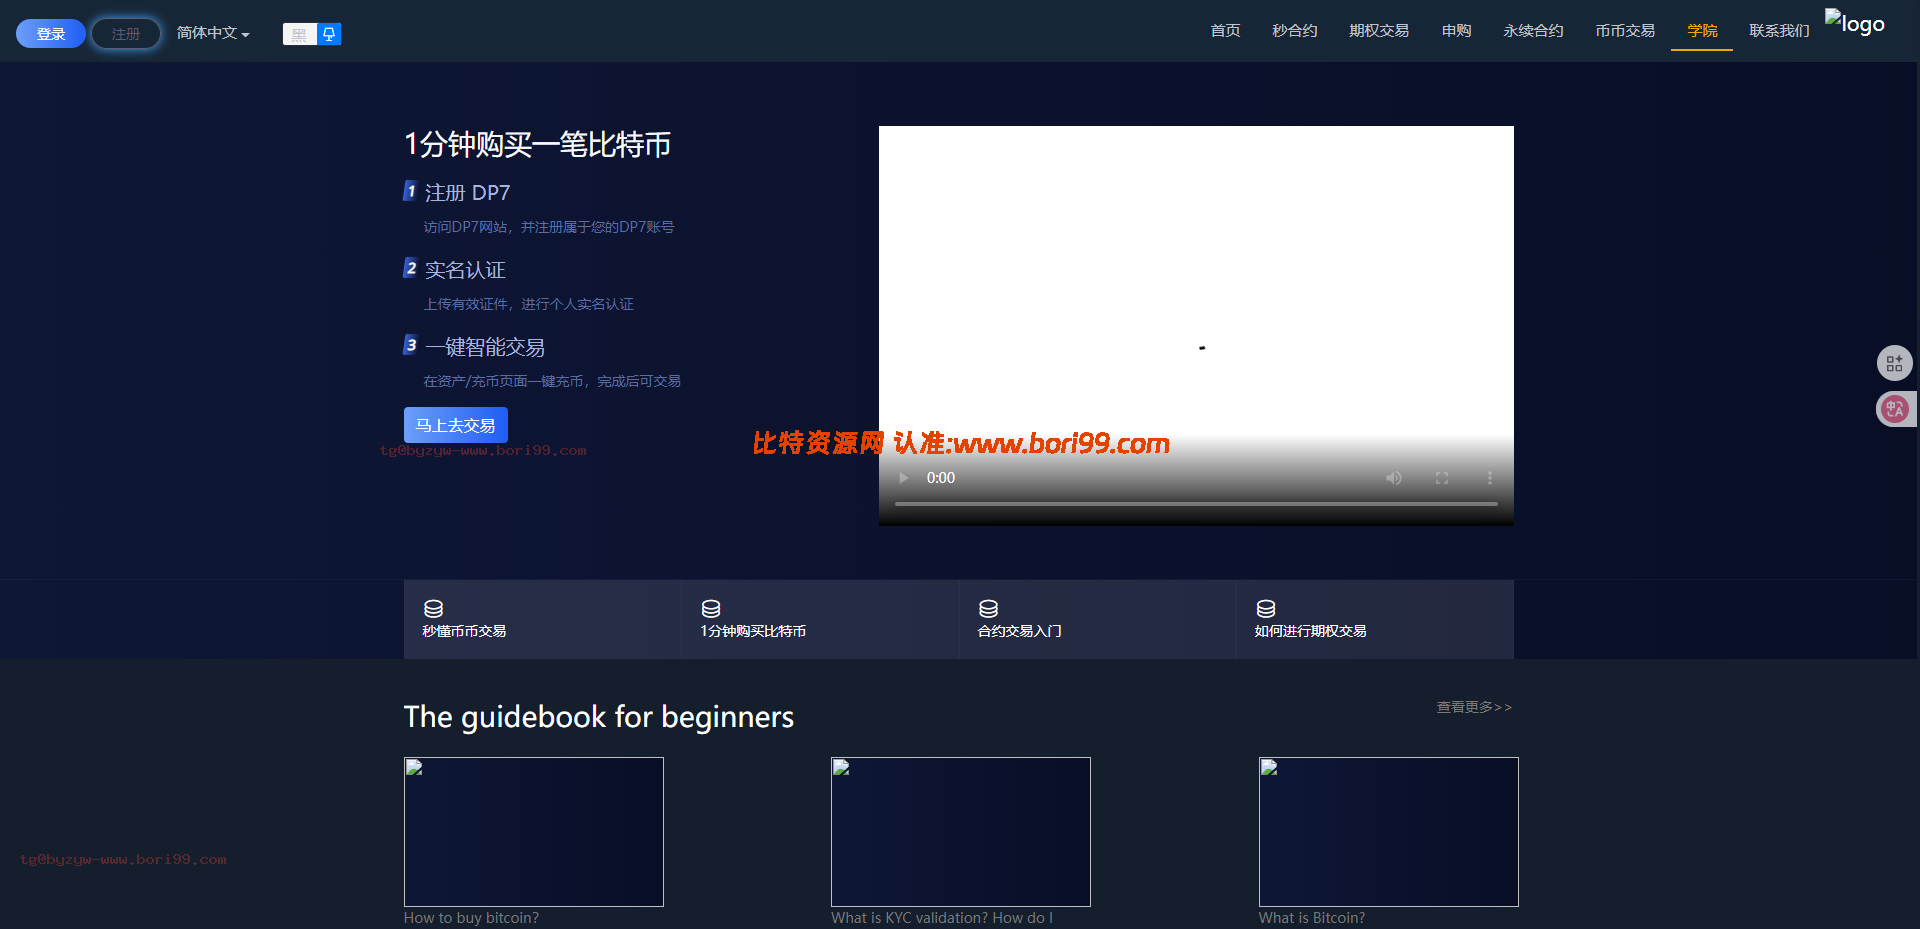
Task: Open the 秒合约 menu item
Action: (x=1294, y=31)
